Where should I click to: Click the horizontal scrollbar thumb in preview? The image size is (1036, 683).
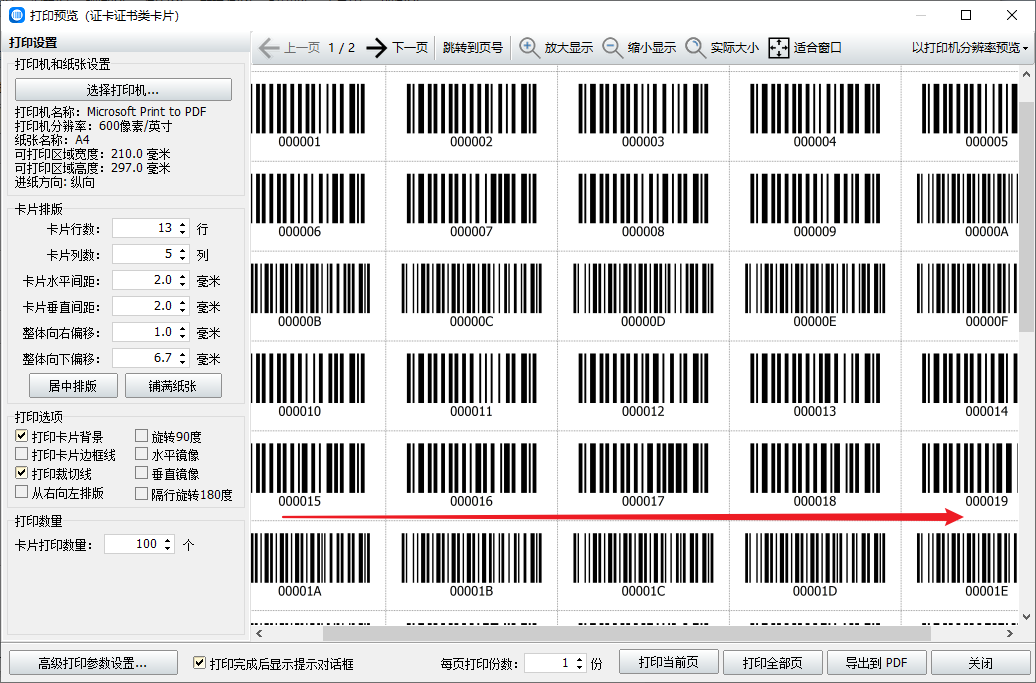click(626, 633)
